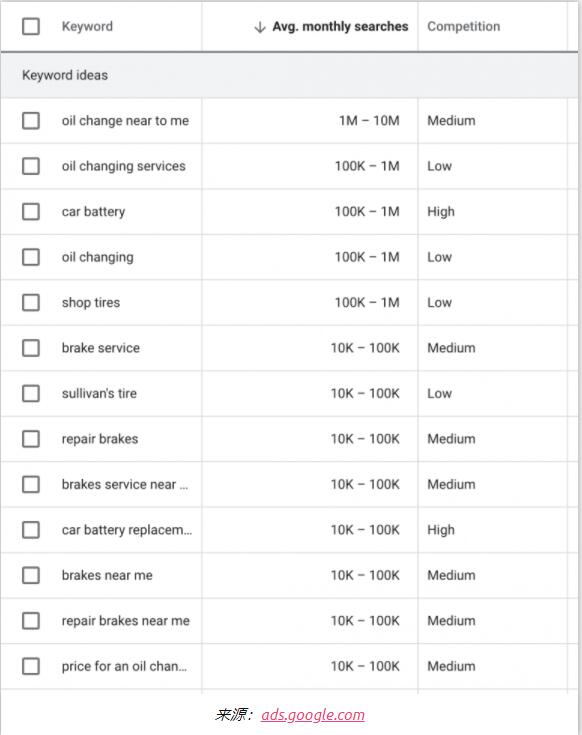This screenshot has height=735, width=582.
Task: Click the price for an oil change keyword
Action: (124, 666)
